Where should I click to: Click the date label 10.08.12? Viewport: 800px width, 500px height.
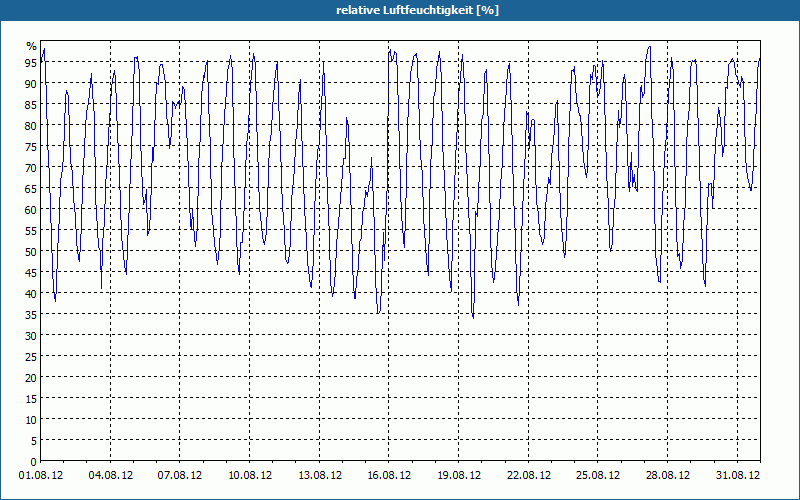click(249, 475)
